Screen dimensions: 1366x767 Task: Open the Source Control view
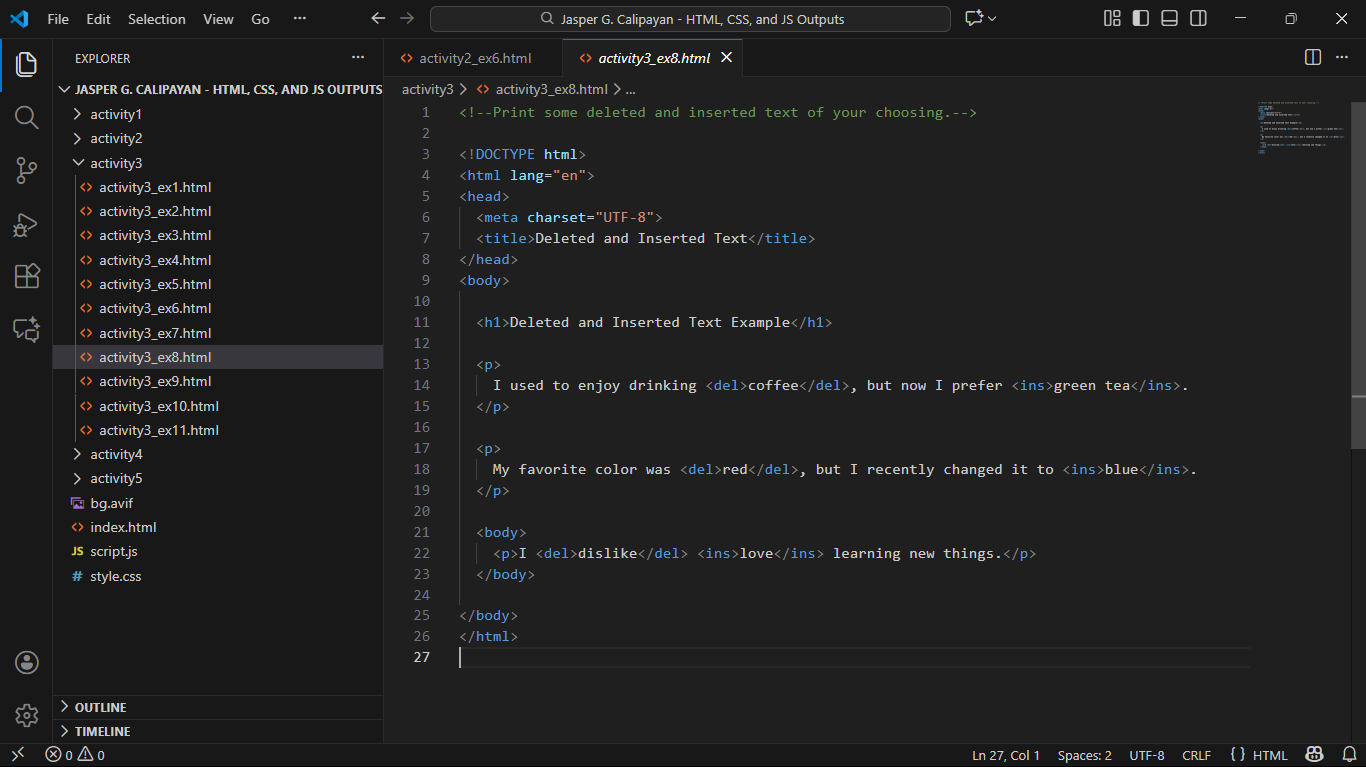pos(27,171)
